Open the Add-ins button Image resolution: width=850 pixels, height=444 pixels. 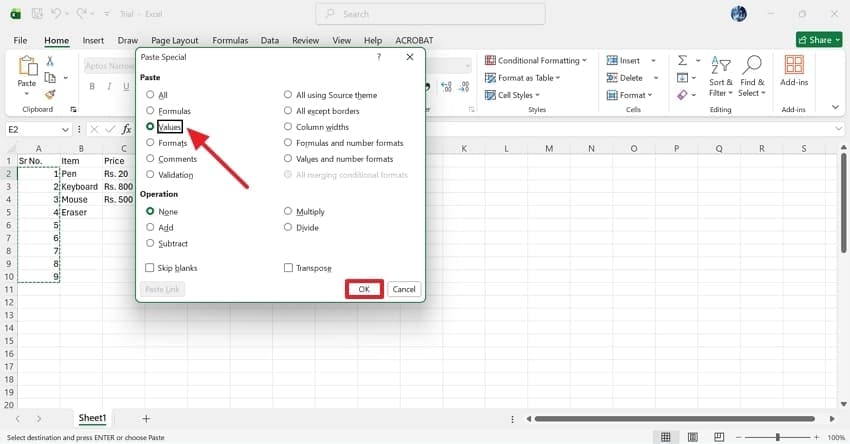(x=794, y=71)
